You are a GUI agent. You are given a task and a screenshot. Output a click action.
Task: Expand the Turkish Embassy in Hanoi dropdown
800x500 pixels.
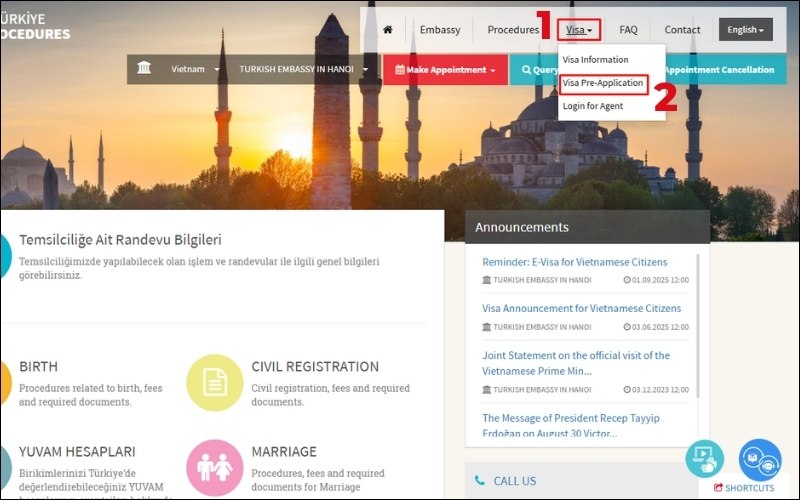304,69
